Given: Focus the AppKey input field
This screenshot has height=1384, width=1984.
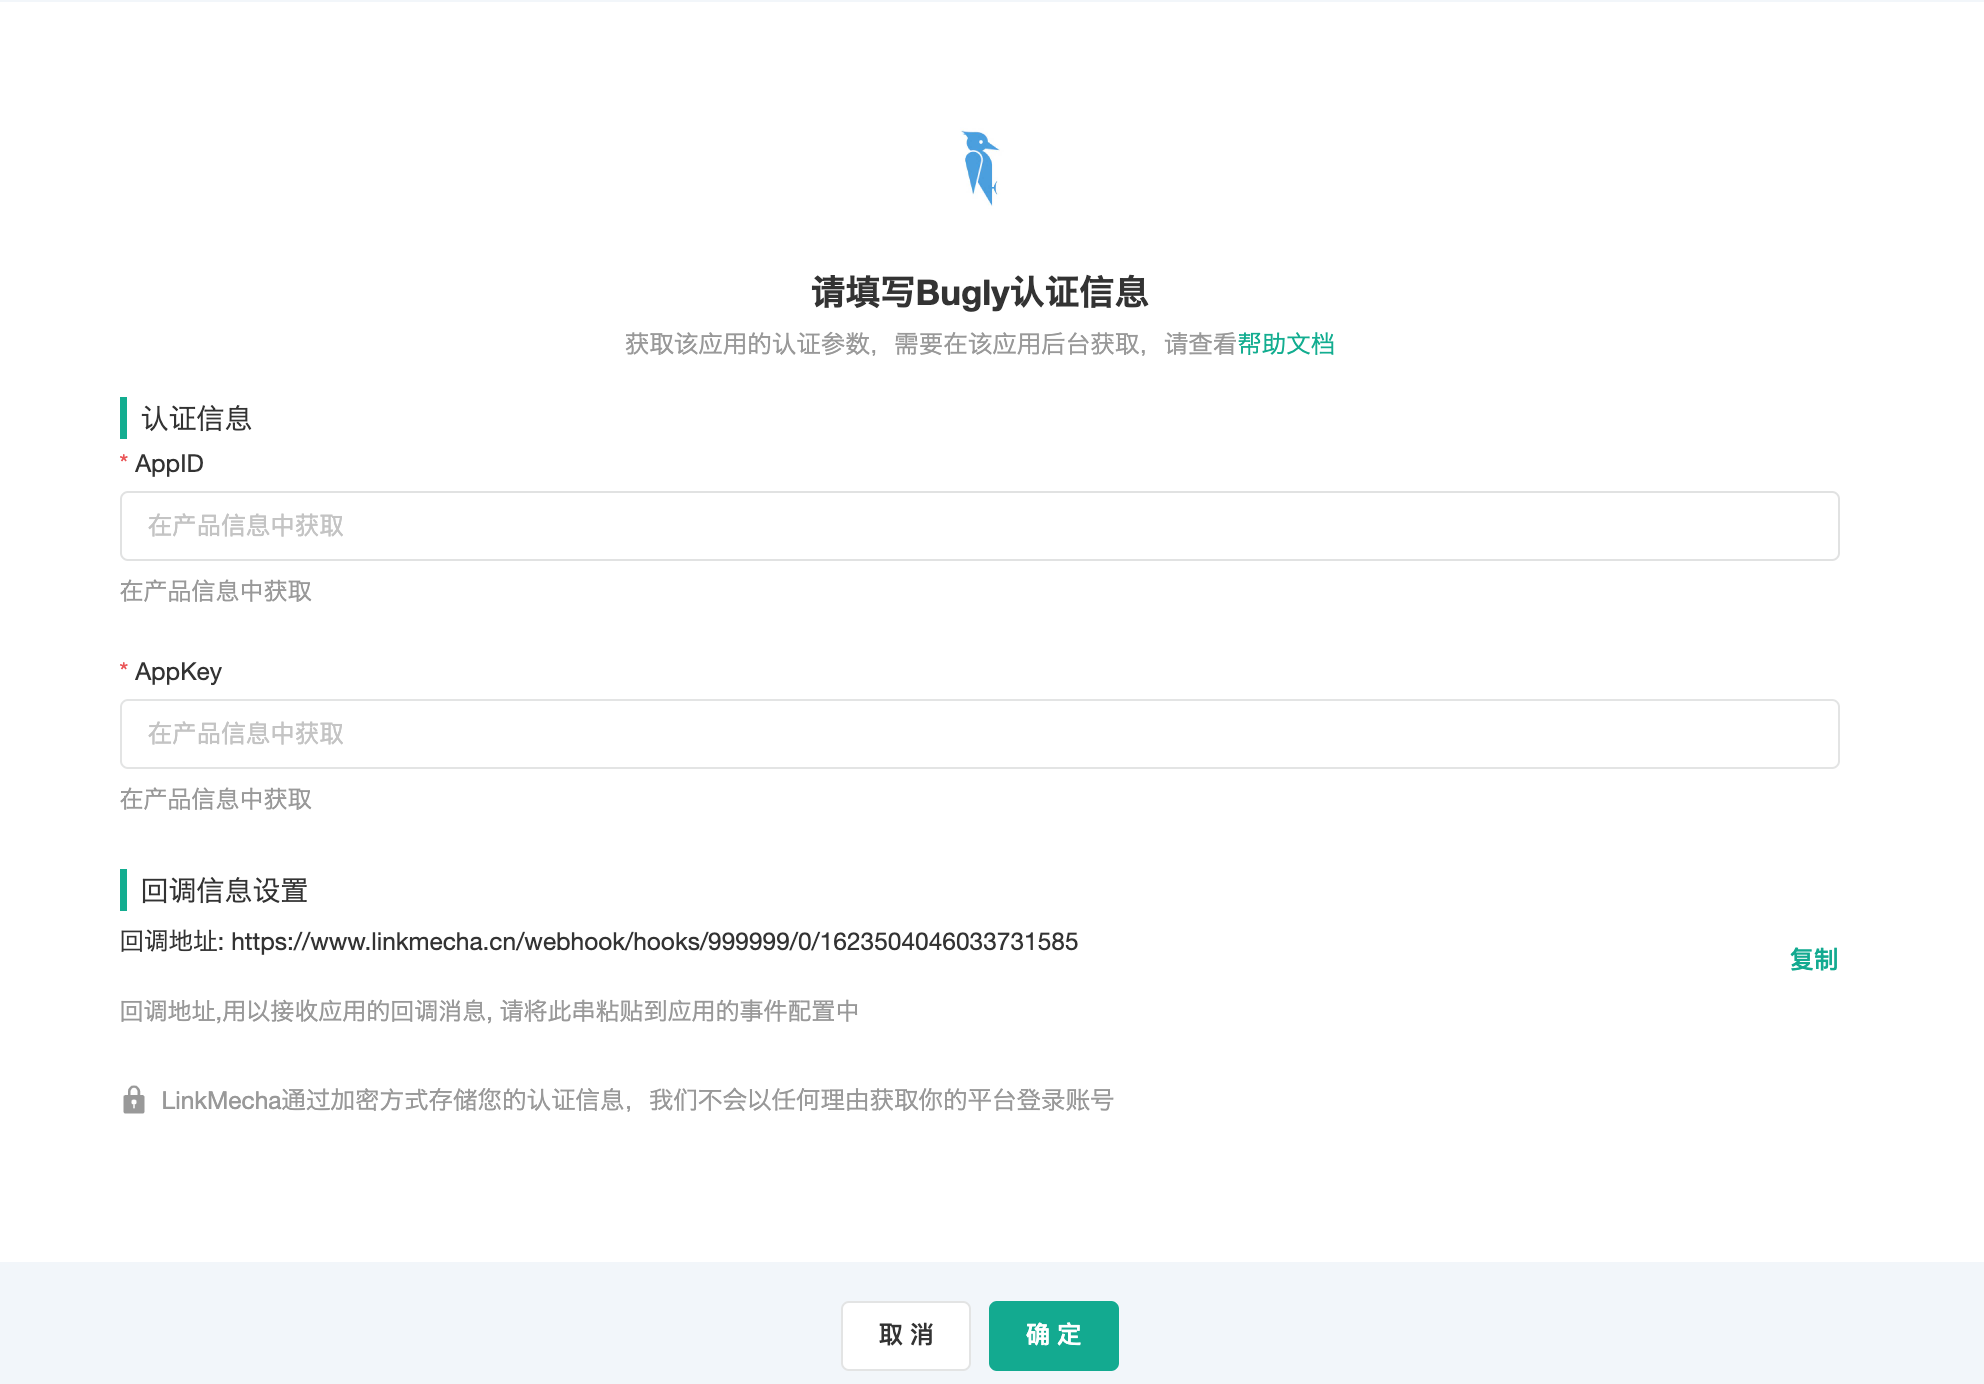Looking at the screenshot, I should pyautogui.click(x=980, y=734).
